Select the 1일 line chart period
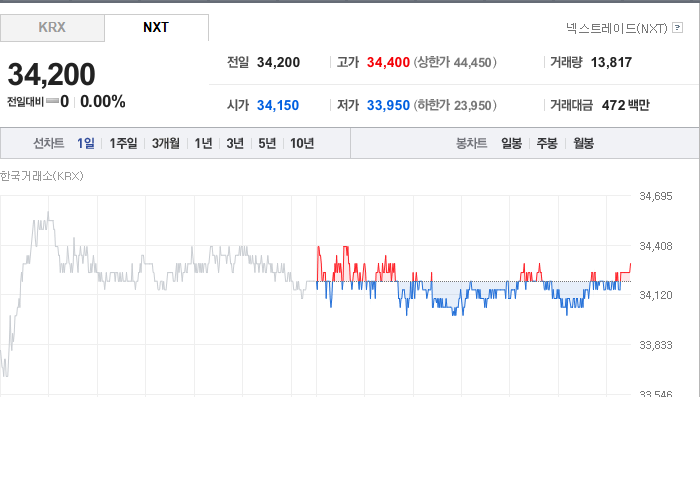 click(86, 143)
